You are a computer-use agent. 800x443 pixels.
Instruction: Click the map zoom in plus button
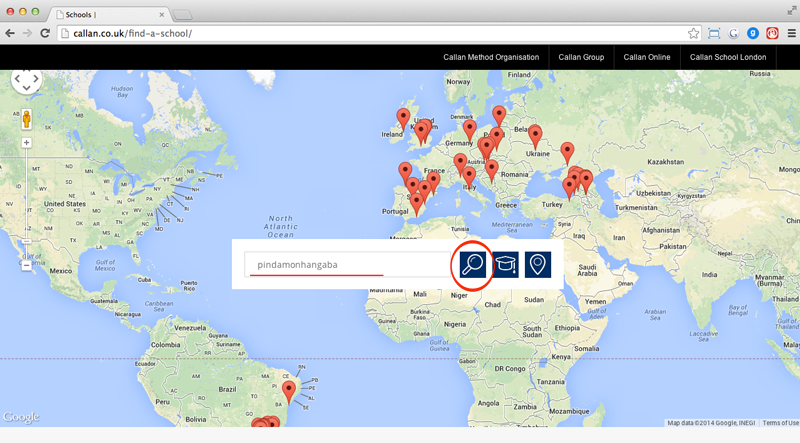[27, 143]
